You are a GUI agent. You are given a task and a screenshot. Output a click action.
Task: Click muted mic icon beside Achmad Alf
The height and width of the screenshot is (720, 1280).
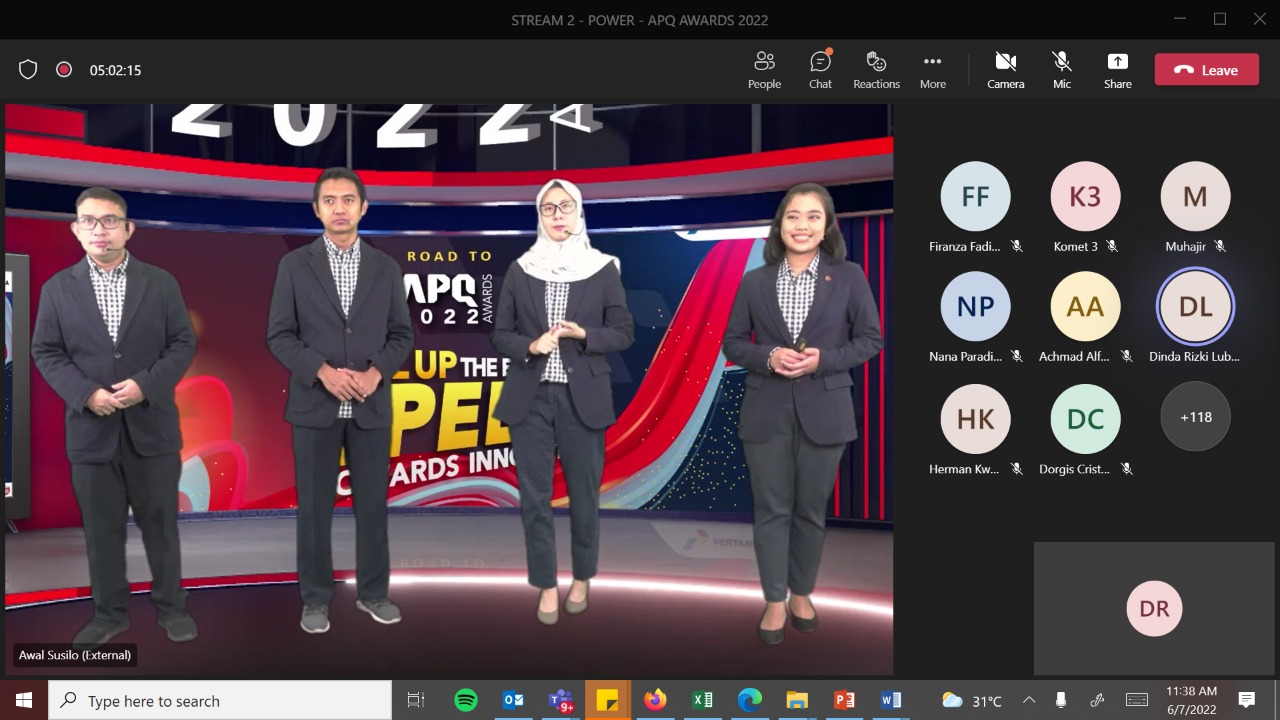tap(1127, 356)
